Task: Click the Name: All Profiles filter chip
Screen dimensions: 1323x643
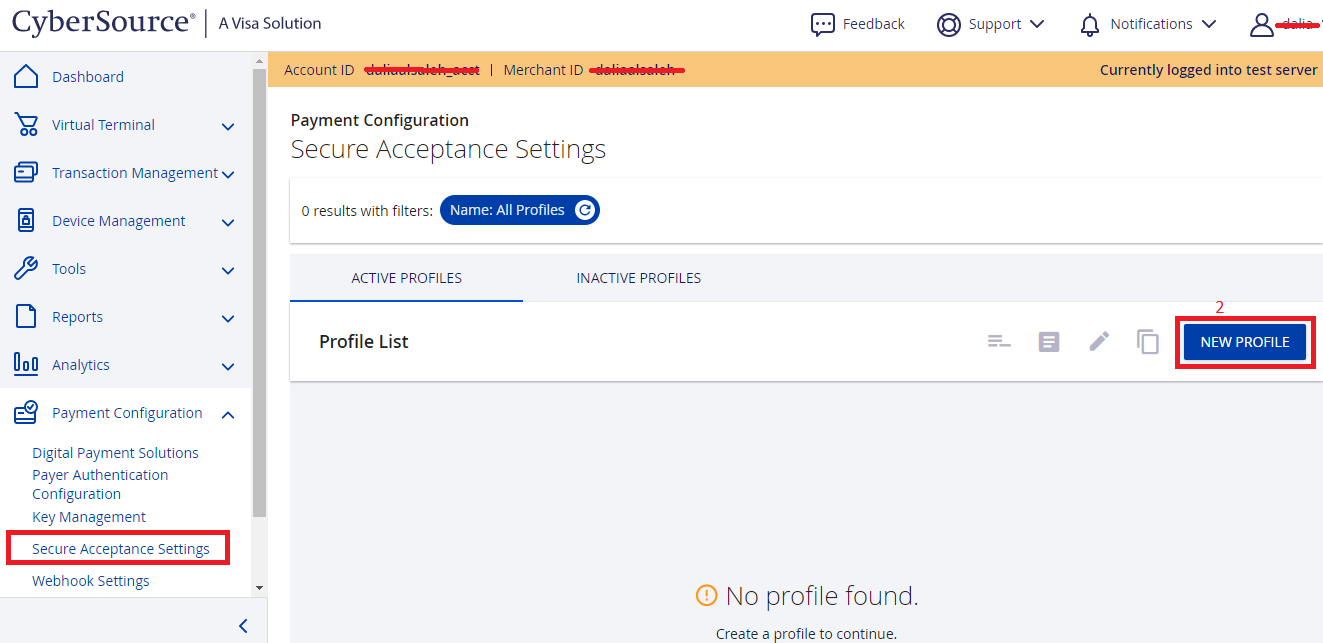Action: (520, 210)
